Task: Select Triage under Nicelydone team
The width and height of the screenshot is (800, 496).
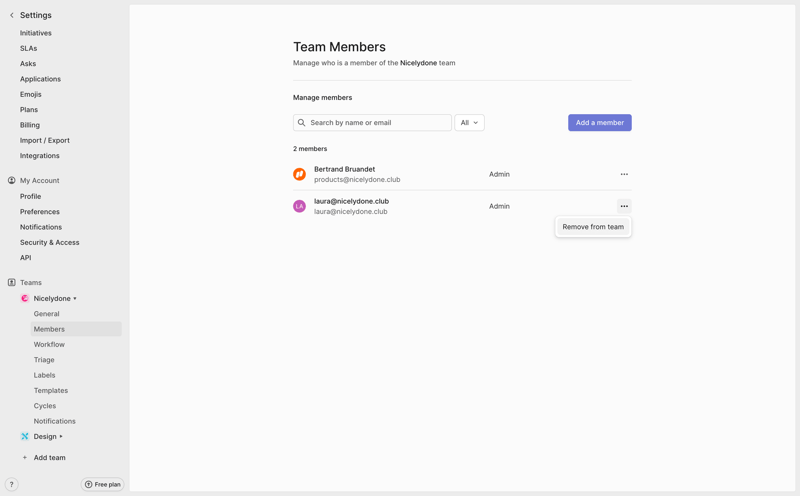Action: (x=44, y=360)
